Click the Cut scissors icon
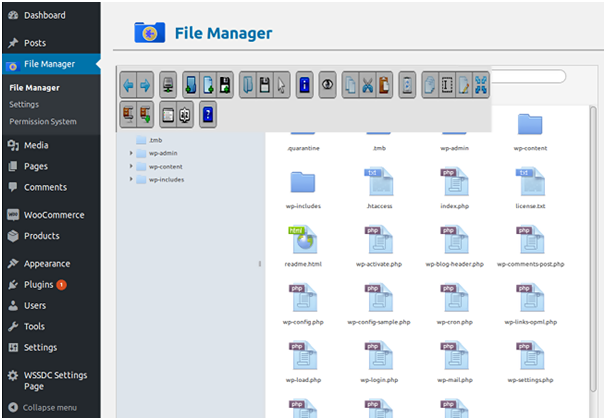 (x=368, y=85)
